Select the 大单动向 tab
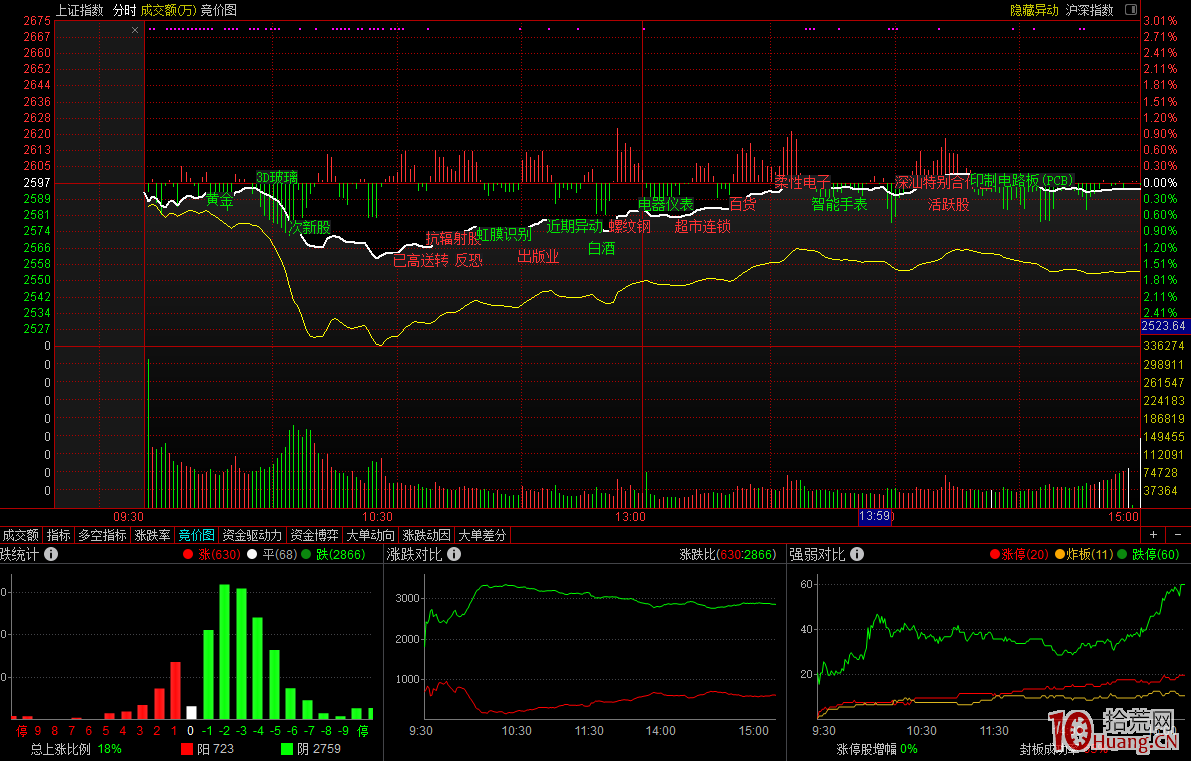This screenshot has height=761, width=1191. click(370, 535)
